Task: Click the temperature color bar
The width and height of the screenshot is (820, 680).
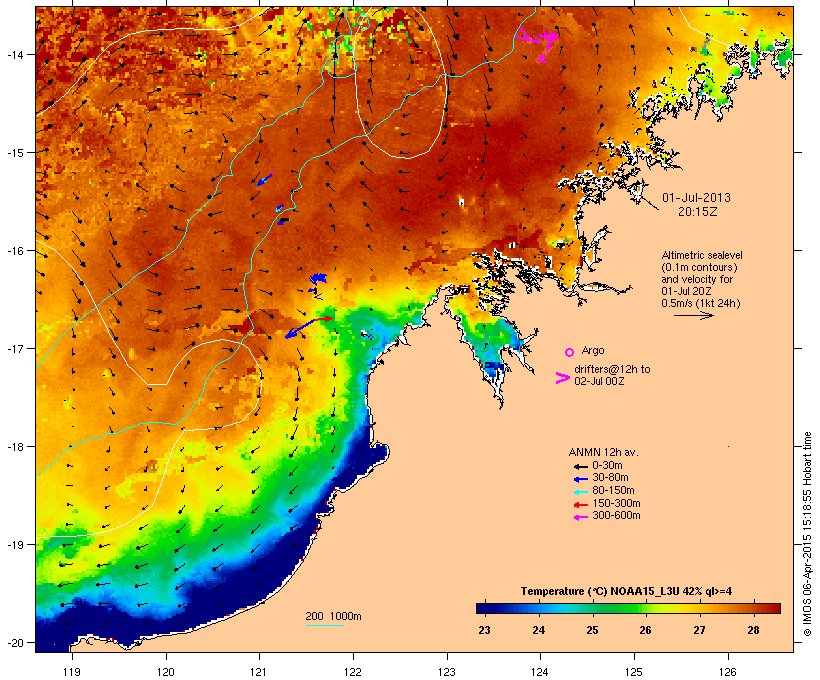Action: (628, 608)
